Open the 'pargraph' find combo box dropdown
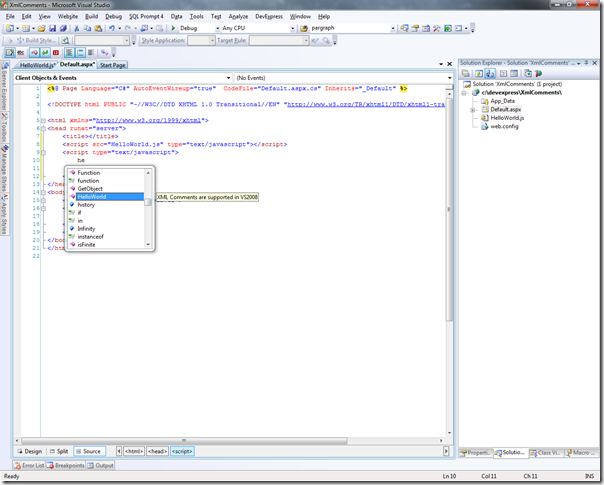This screenshot has height=485, width=604. point(393,28)
